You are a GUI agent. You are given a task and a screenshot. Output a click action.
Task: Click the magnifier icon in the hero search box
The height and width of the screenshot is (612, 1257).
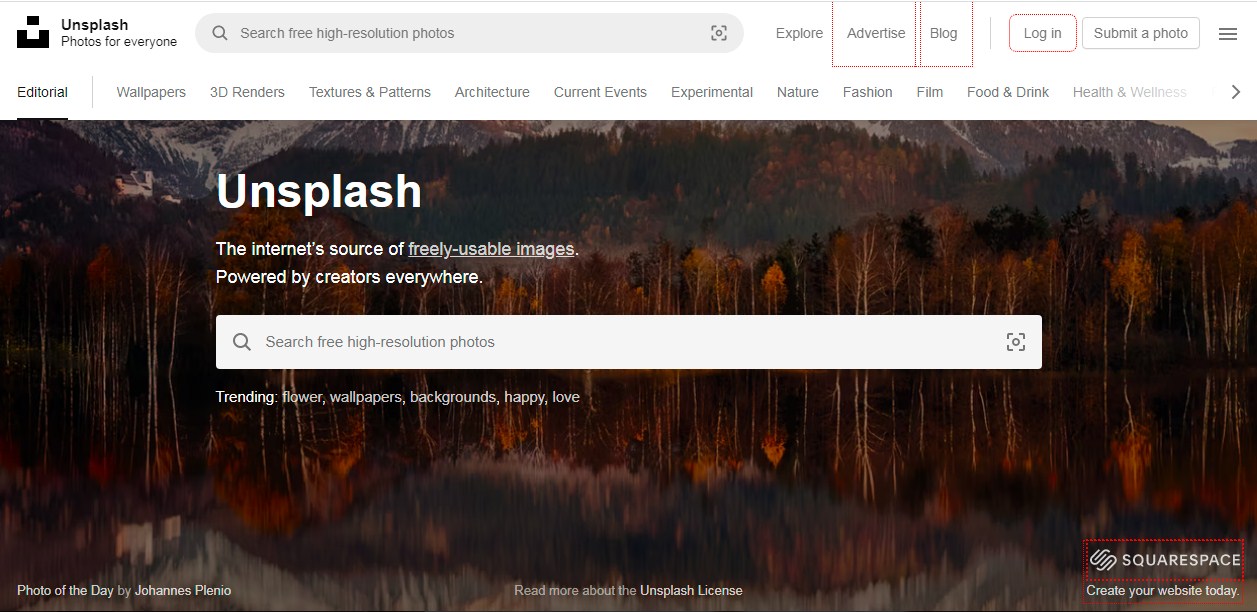(x=242, y=342)
